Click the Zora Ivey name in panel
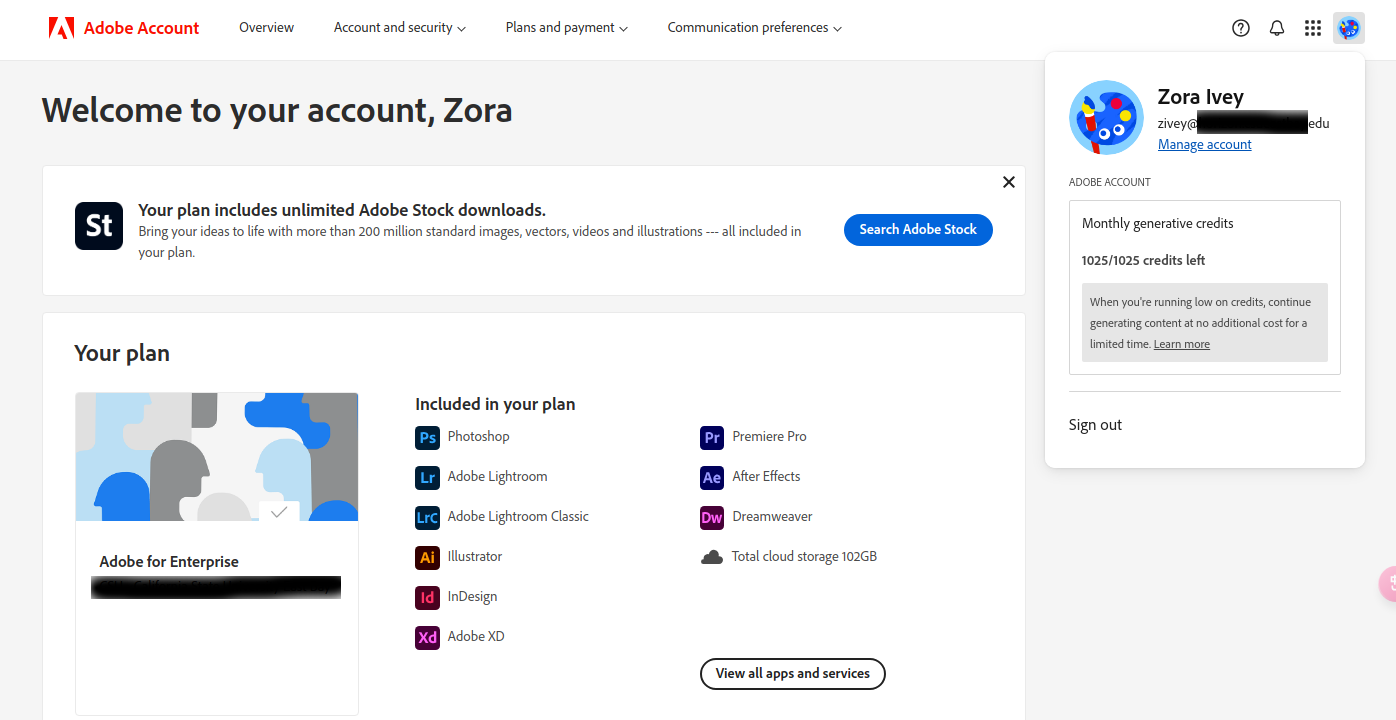Screen dimensions: 1396x720 click(1201, 97)
